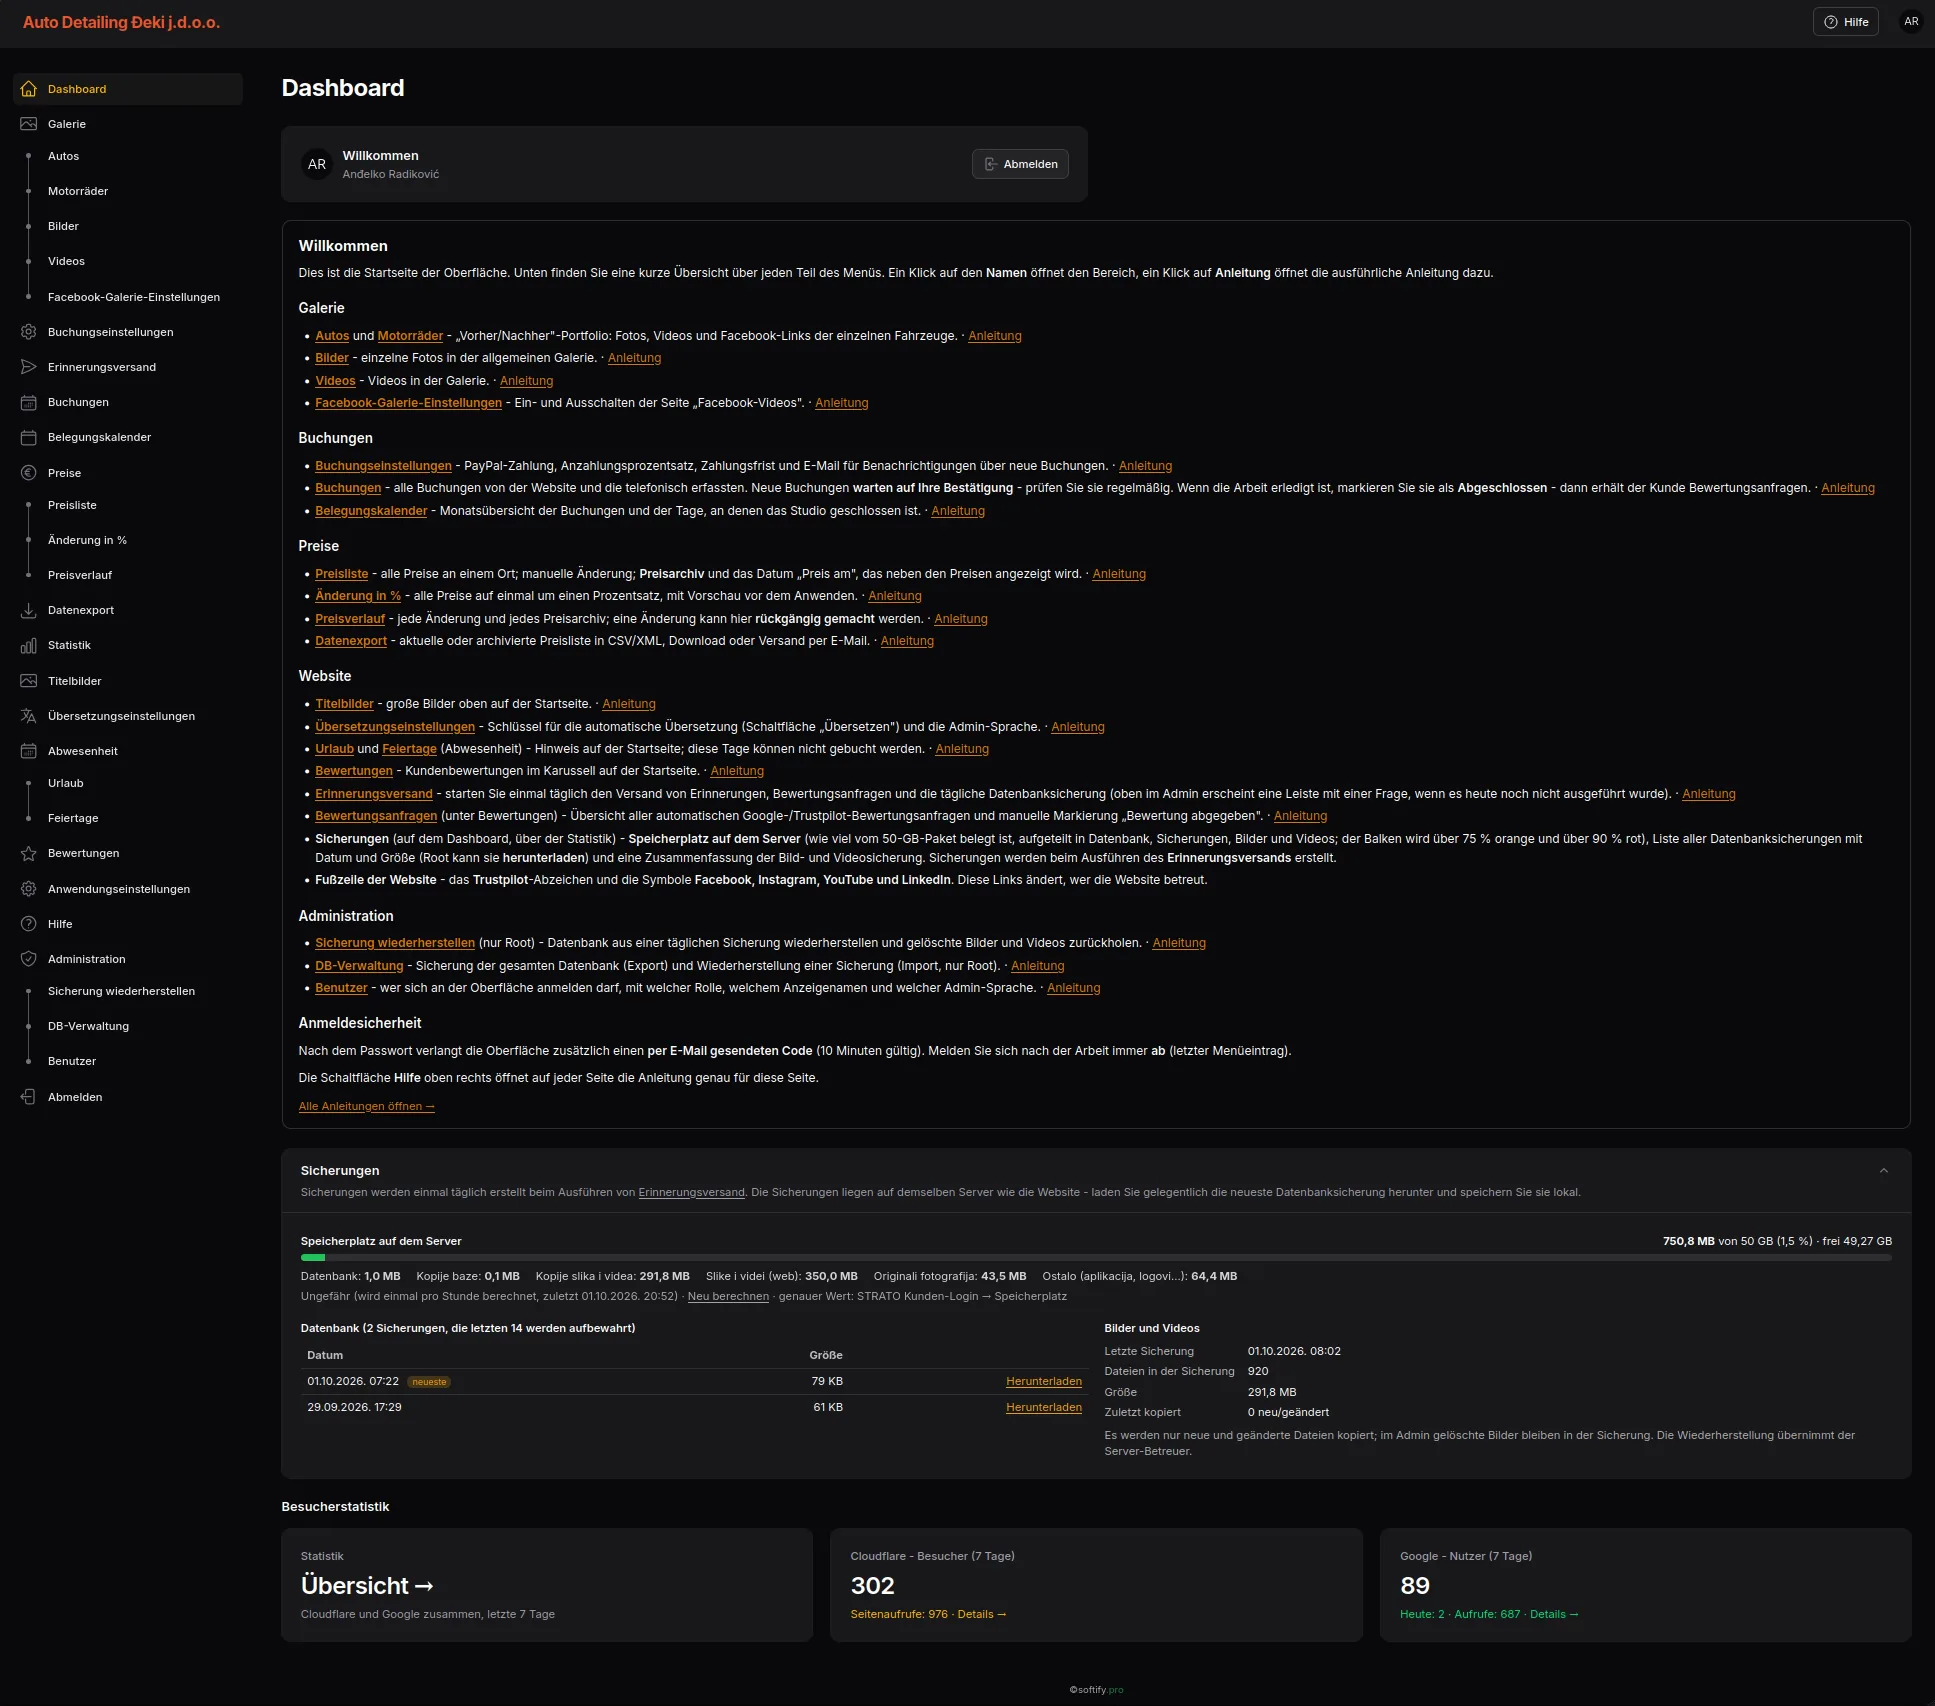Image resolution: width=1935 pixels, height=1706 pixels.
Task: Open Motorräder submenu item
Action: click(x=78, y=191)
